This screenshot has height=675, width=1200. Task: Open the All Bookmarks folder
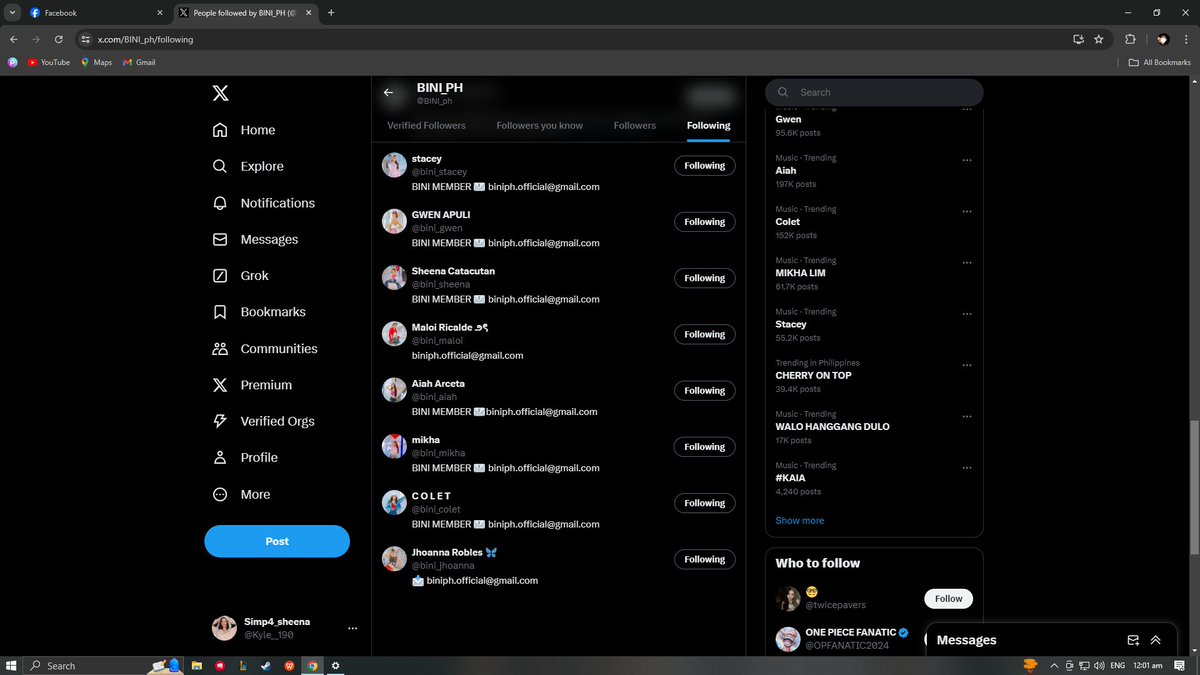[1160, 62]
